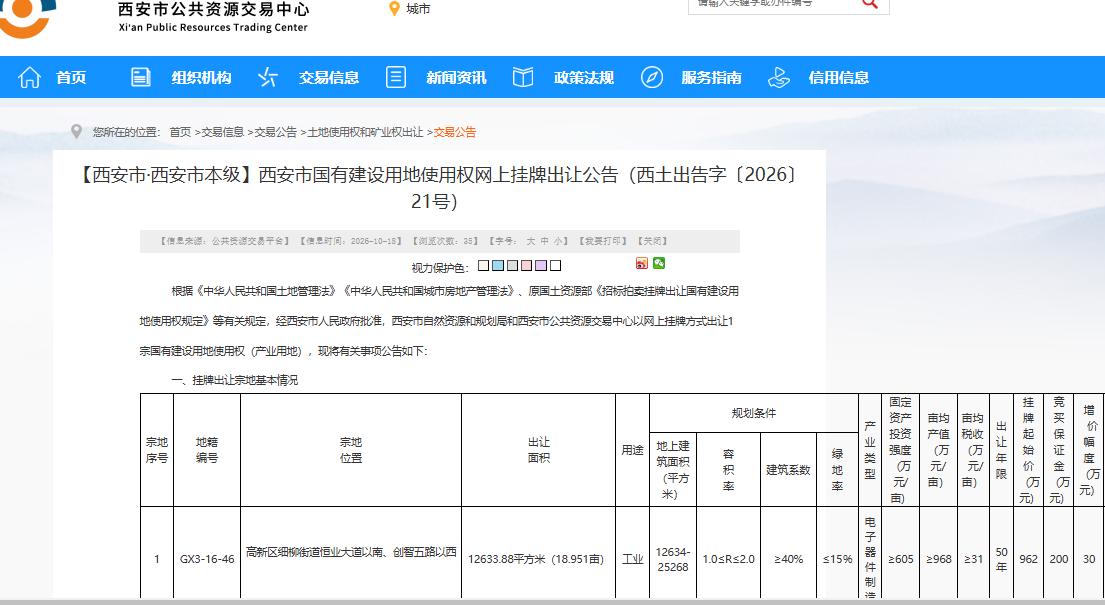Open 土地使用权和矿业权出让 breadcrumb link
1105x605 pixels.
365,132
